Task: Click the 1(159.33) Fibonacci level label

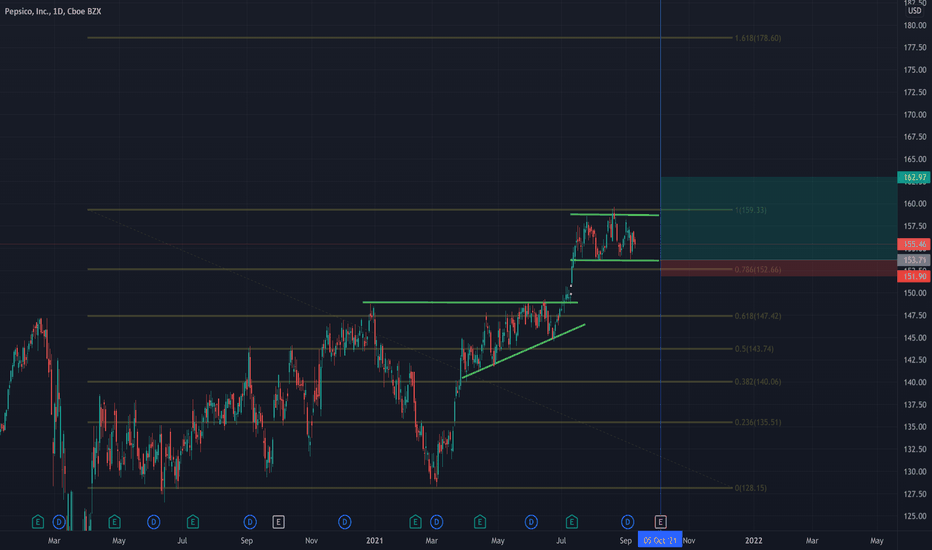Action: point(751,210)
